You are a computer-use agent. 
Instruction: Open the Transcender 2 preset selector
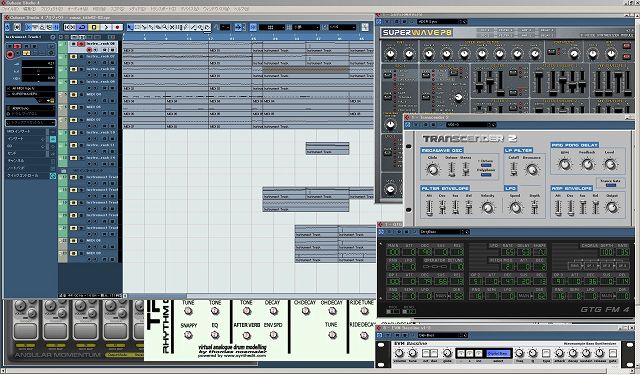click(x=471, y=124)
